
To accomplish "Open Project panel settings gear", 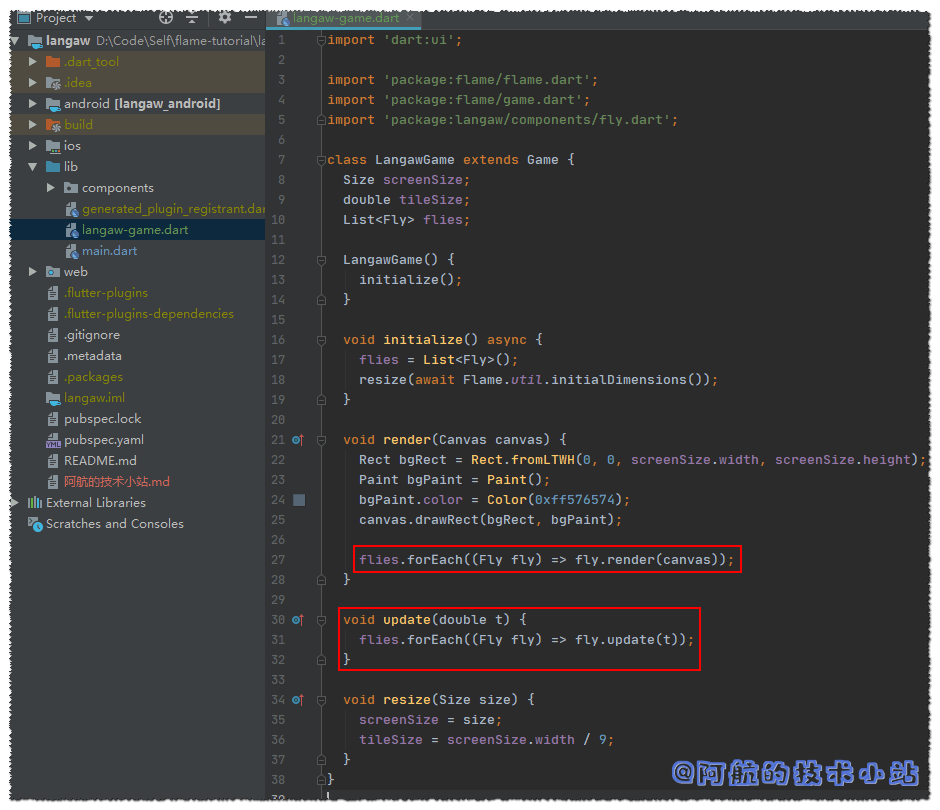I will (225, 18).
